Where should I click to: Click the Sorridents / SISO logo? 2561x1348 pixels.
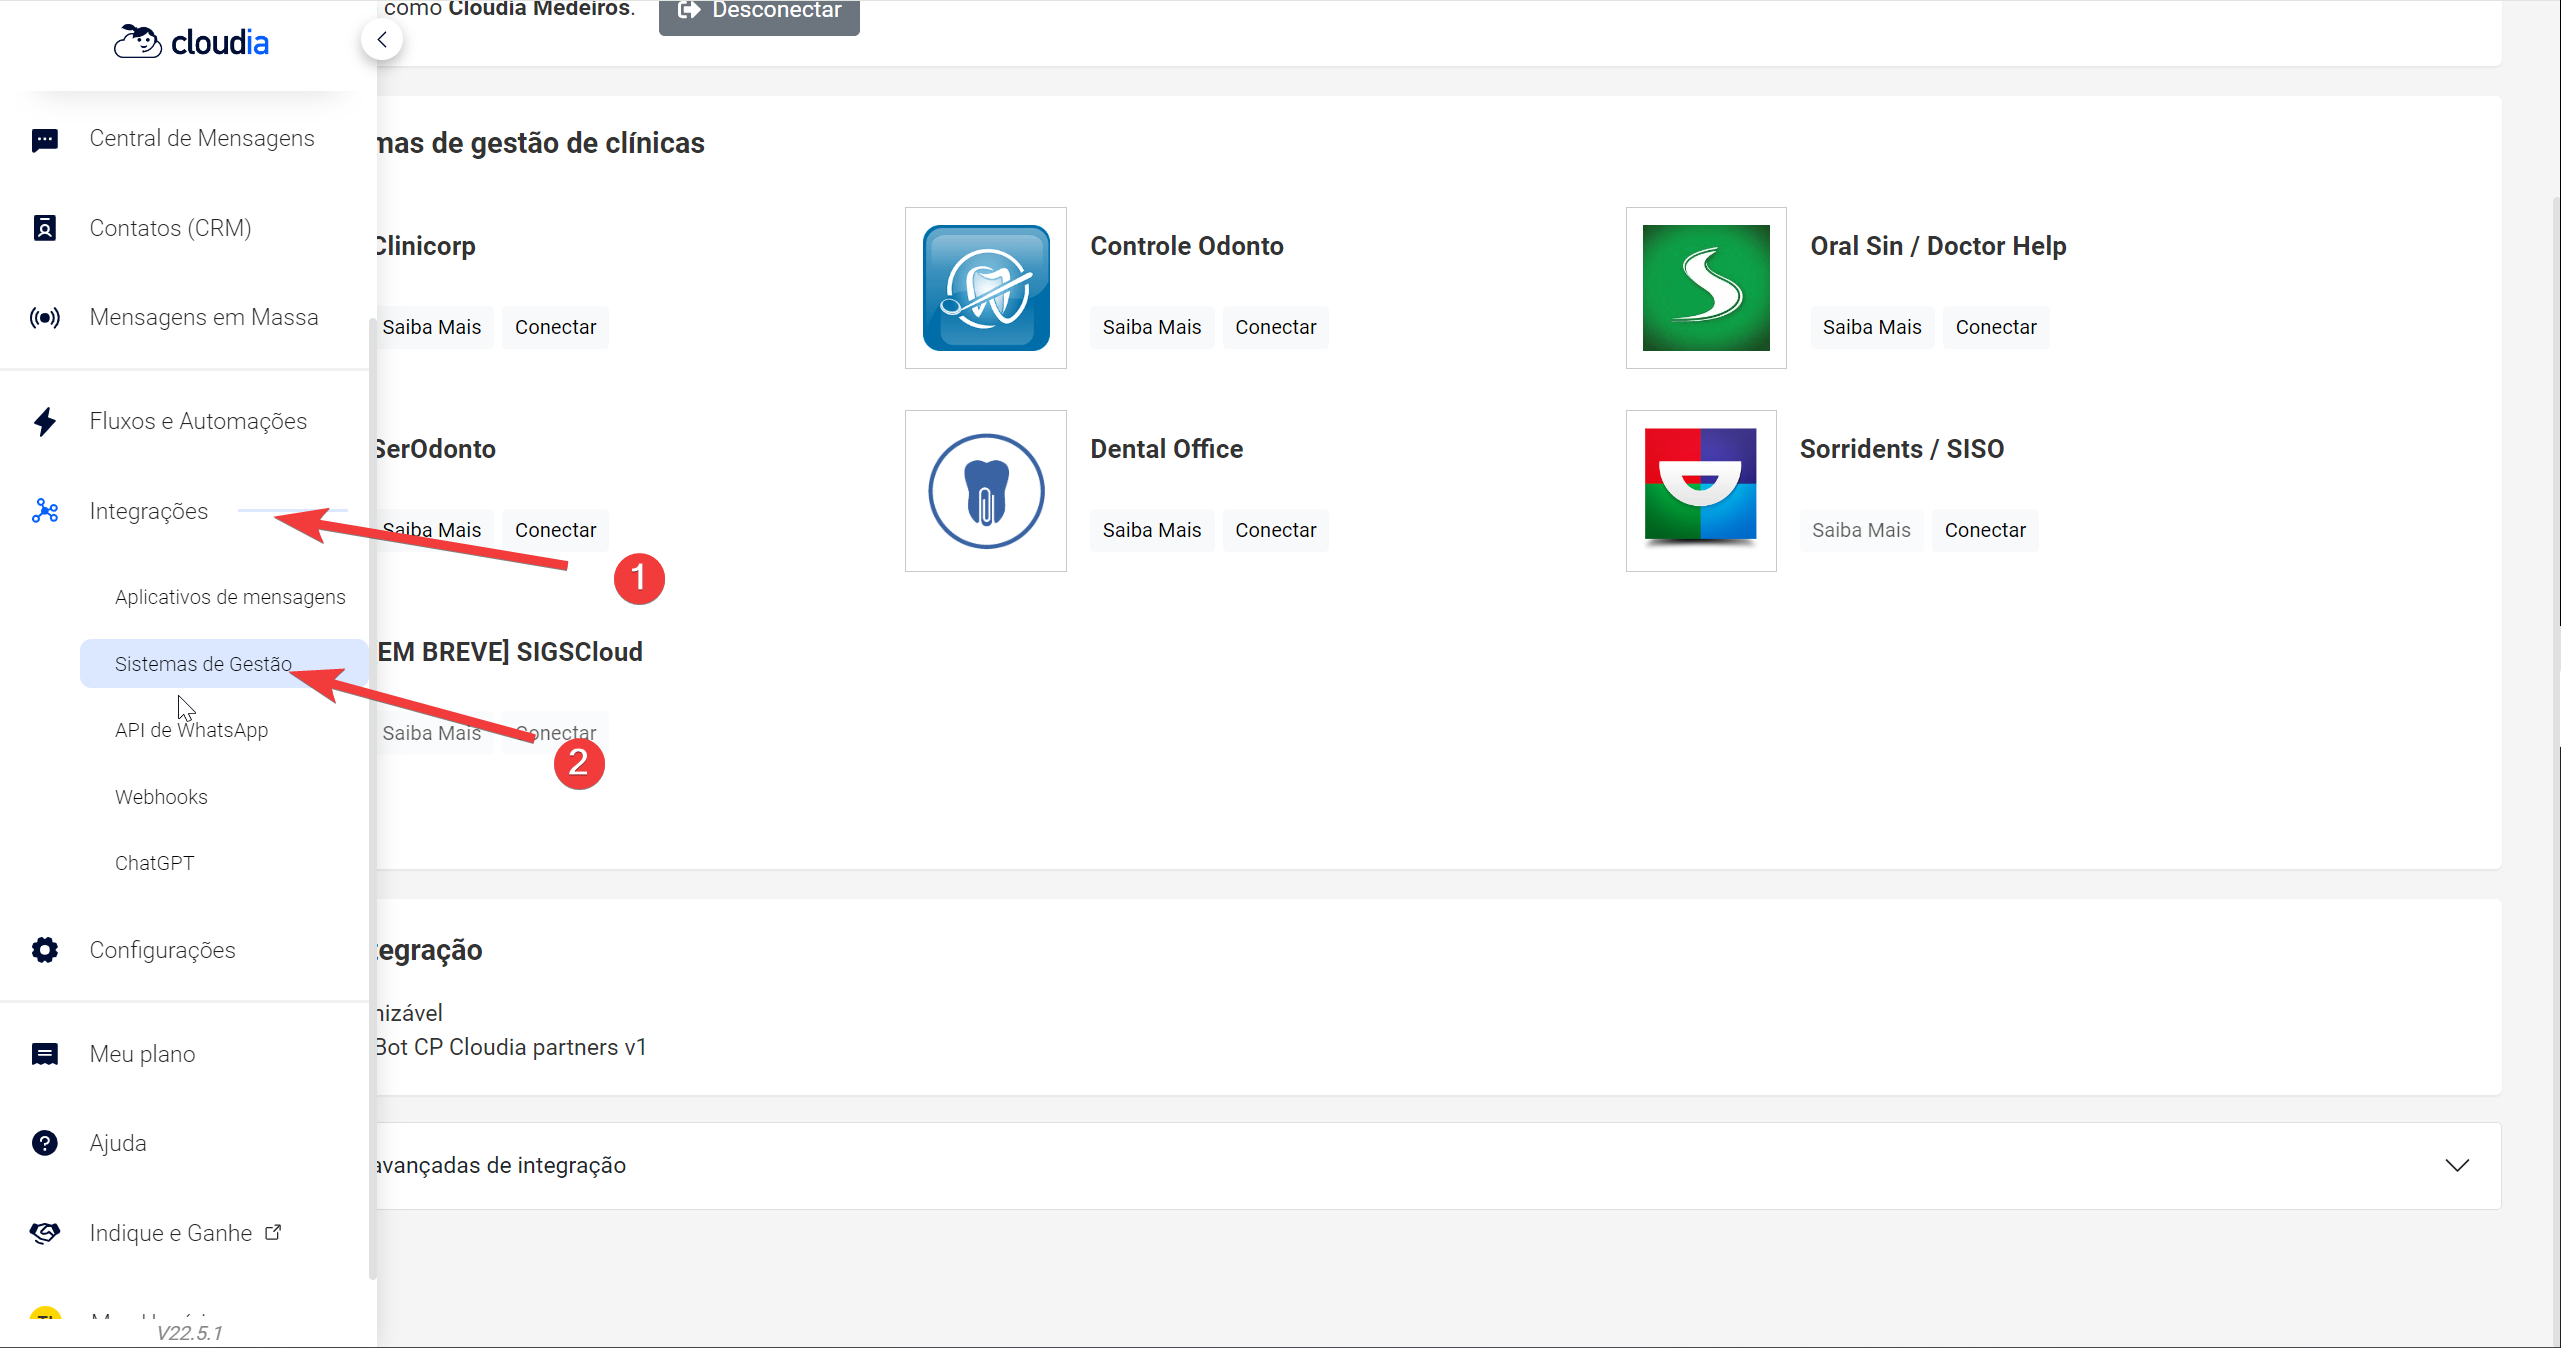coord(1701,491)
